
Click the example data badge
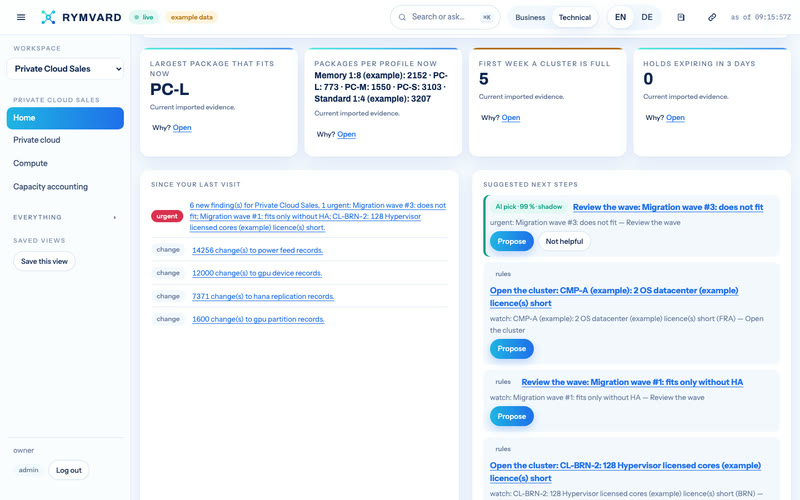(x=191, y=17)
